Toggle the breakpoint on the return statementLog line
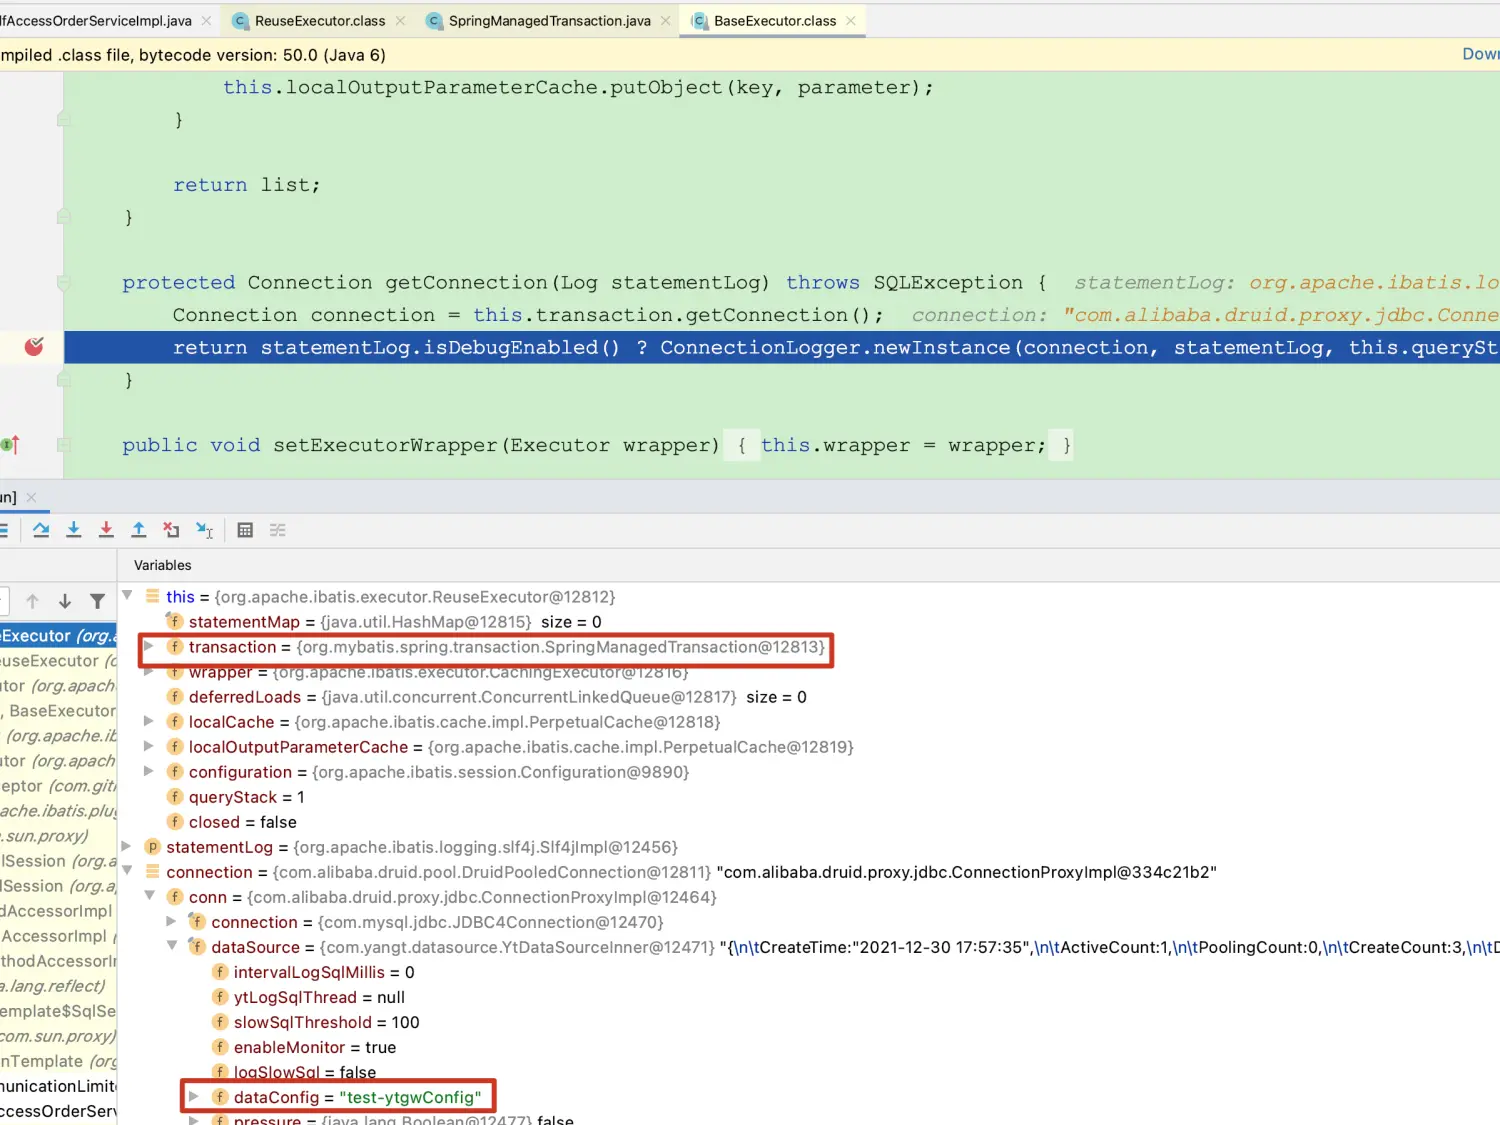Screen dimensions: 1500x1125 34,347
